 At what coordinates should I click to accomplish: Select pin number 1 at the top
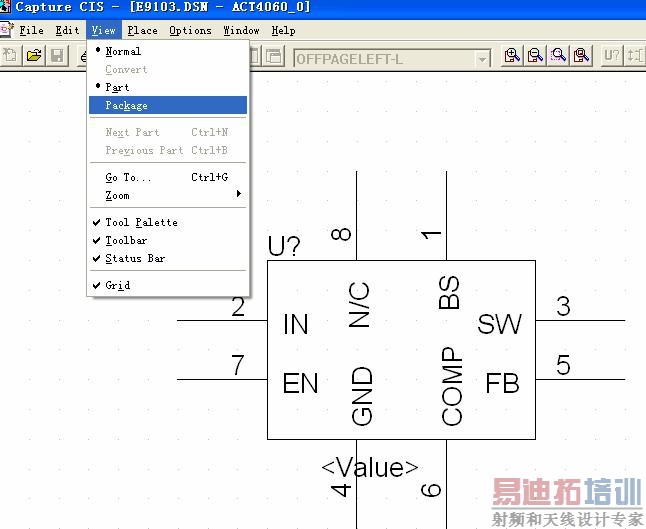click(x=431, y=235)
